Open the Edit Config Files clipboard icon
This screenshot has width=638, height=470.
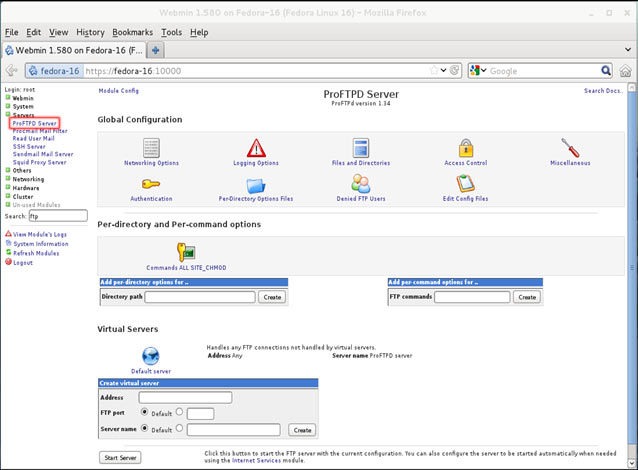click(x=465, y=184)
